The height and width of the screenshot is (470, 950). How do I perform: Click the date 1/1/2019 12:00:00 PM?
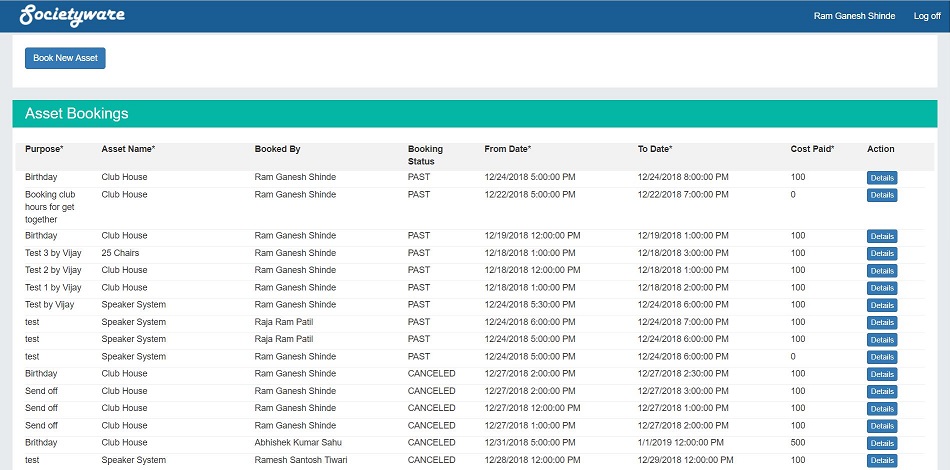(680, 442)
